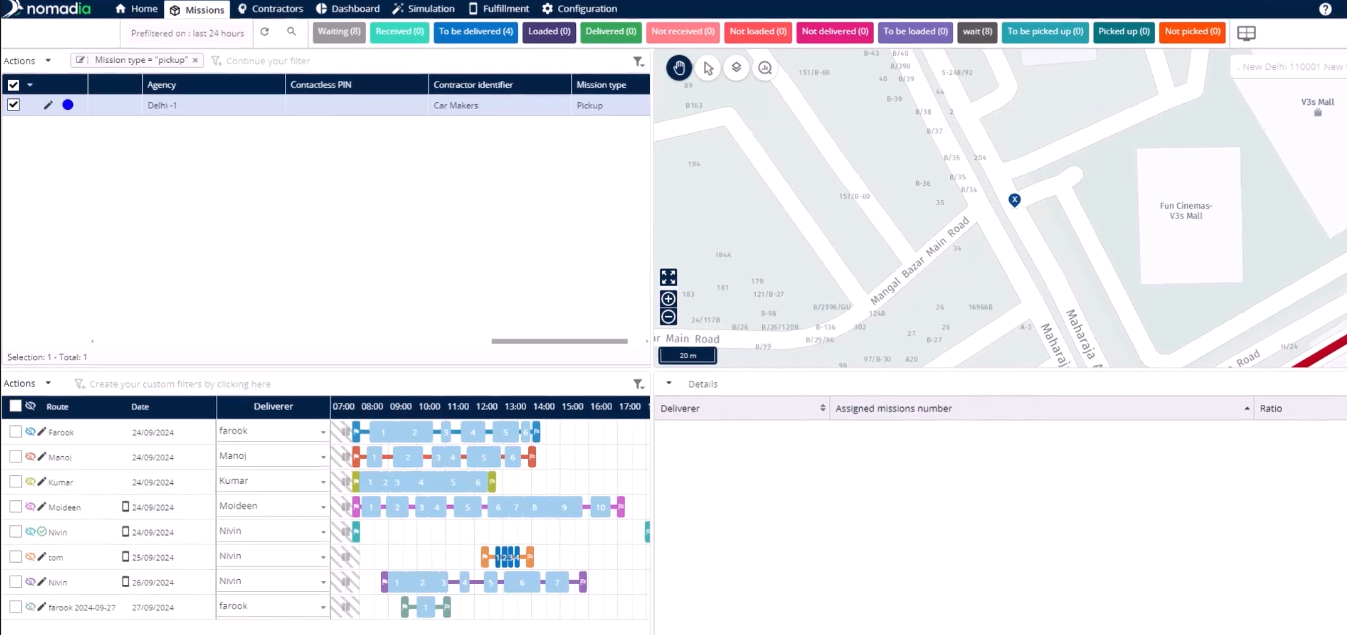Open the Fulfillment menu
Screen dimensions: 1347x635
pos(499,9)
